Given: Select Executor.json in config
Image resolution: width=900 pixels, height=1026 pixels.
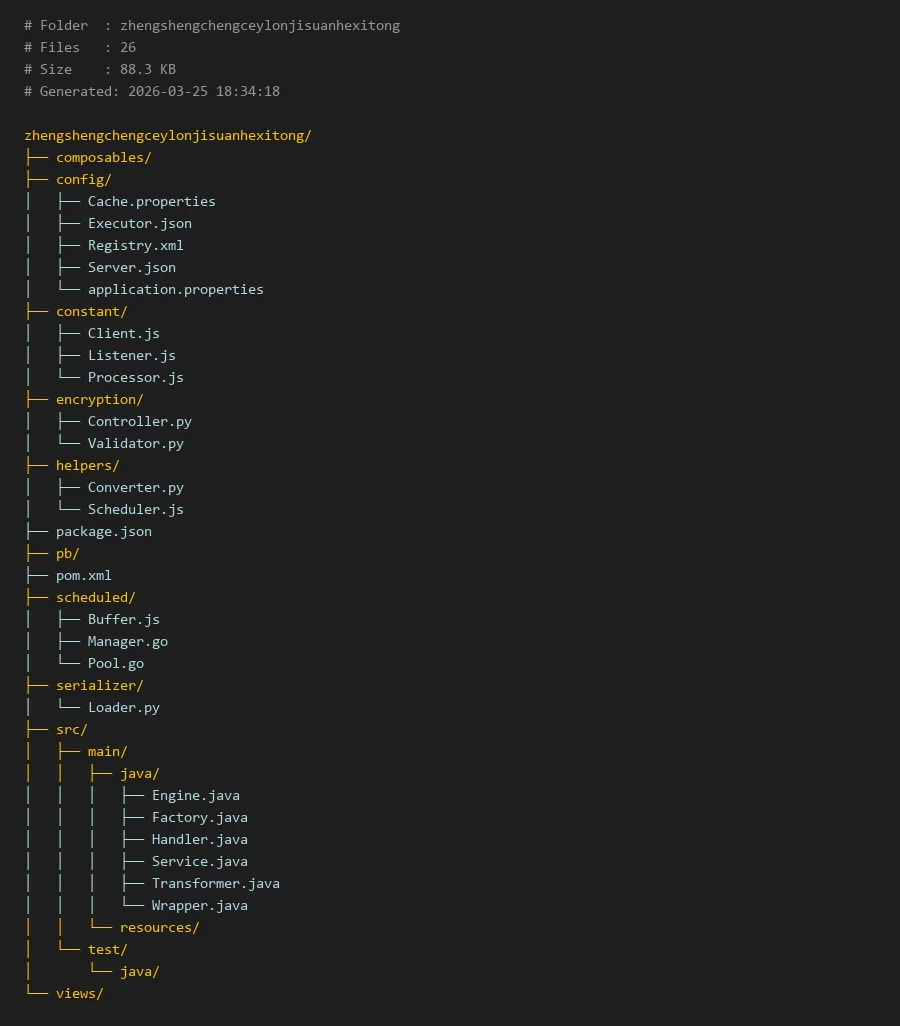Looking at the screenshot, I should [x=139, y=223].
